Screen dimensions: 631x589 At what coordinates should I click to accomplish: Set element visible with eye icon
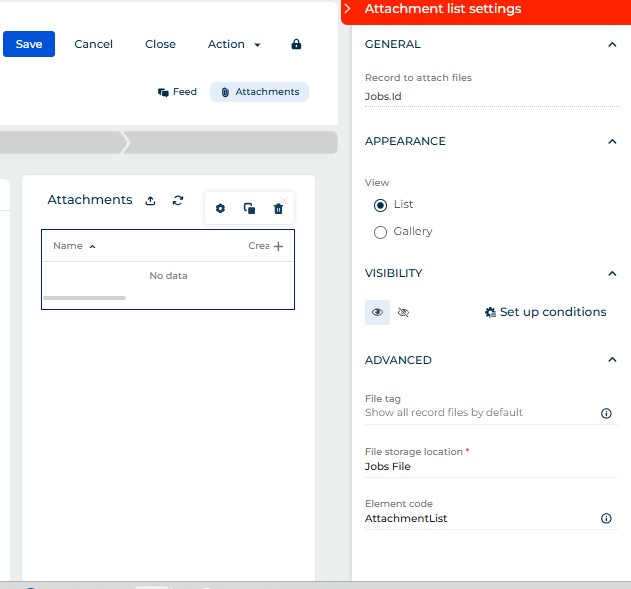point(377,313)
